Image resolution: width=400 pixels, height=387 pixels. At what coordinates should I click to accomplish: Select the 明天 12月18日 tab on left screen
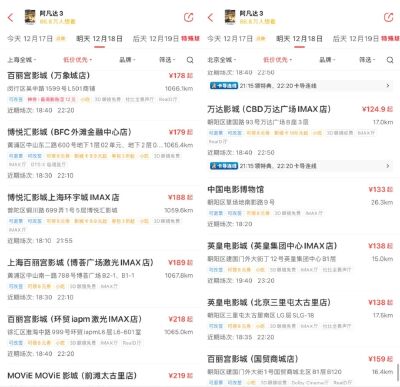click(x=99, y=39)
